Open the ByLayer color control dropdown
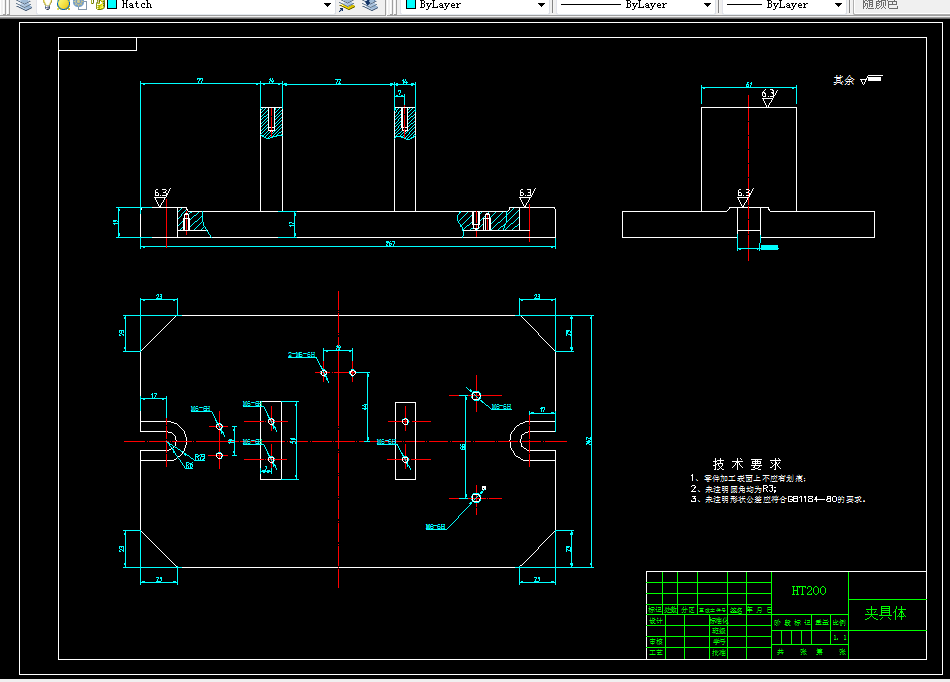 point(541,5)
